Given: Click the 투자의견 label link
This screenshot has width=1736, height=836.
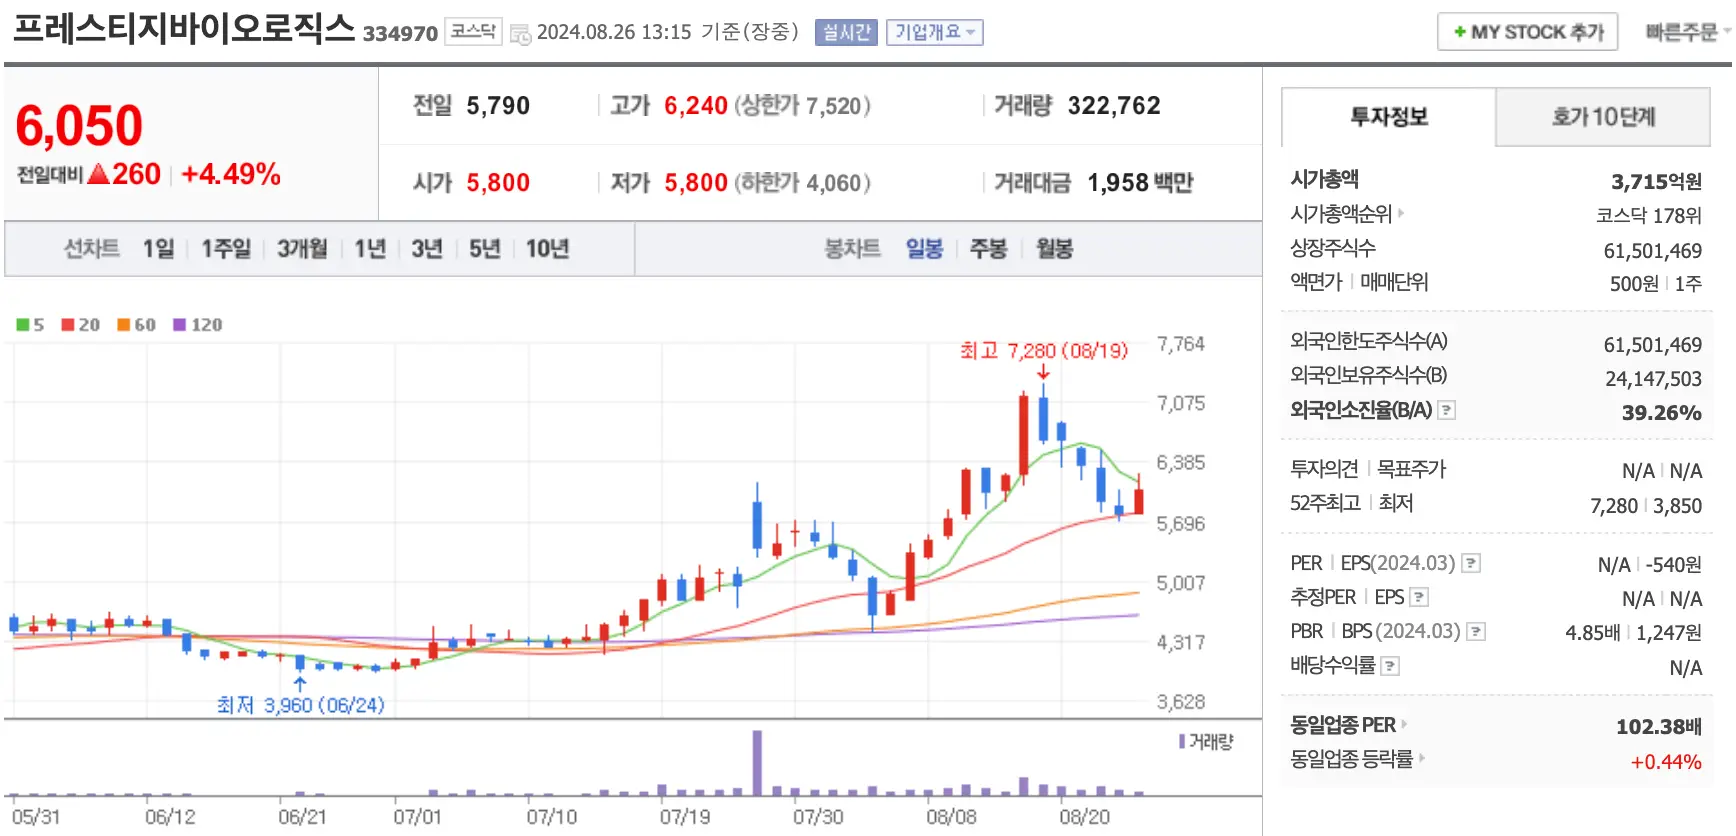Looking at the screenshot, I should click(x=1324, y=468).
